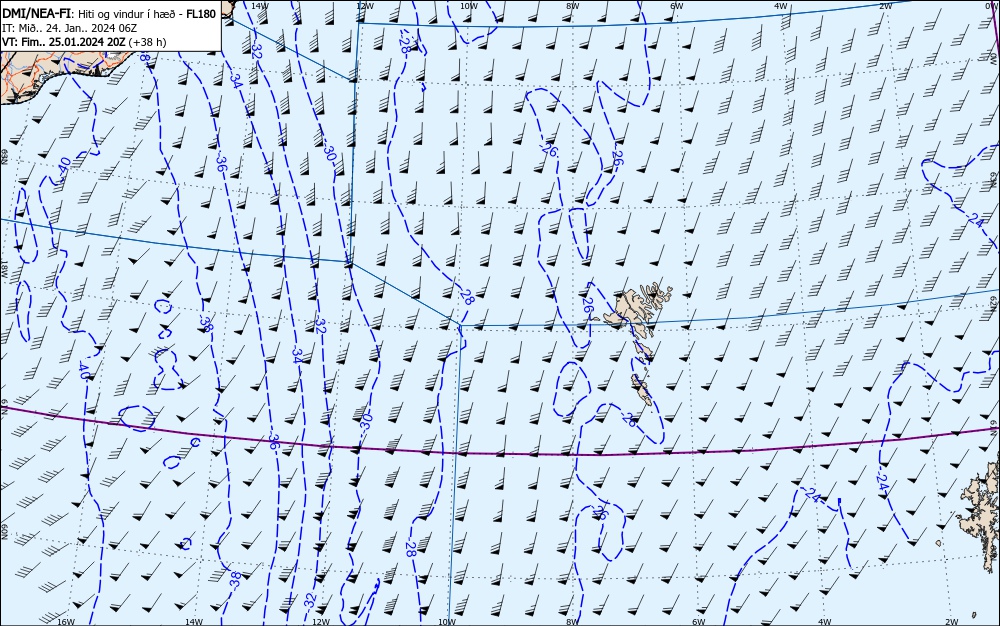The height and width of the screenshot is (626, 1000).
Task: Click the VT valid time 25.01.2024 20Z
Action: point(64,42)
